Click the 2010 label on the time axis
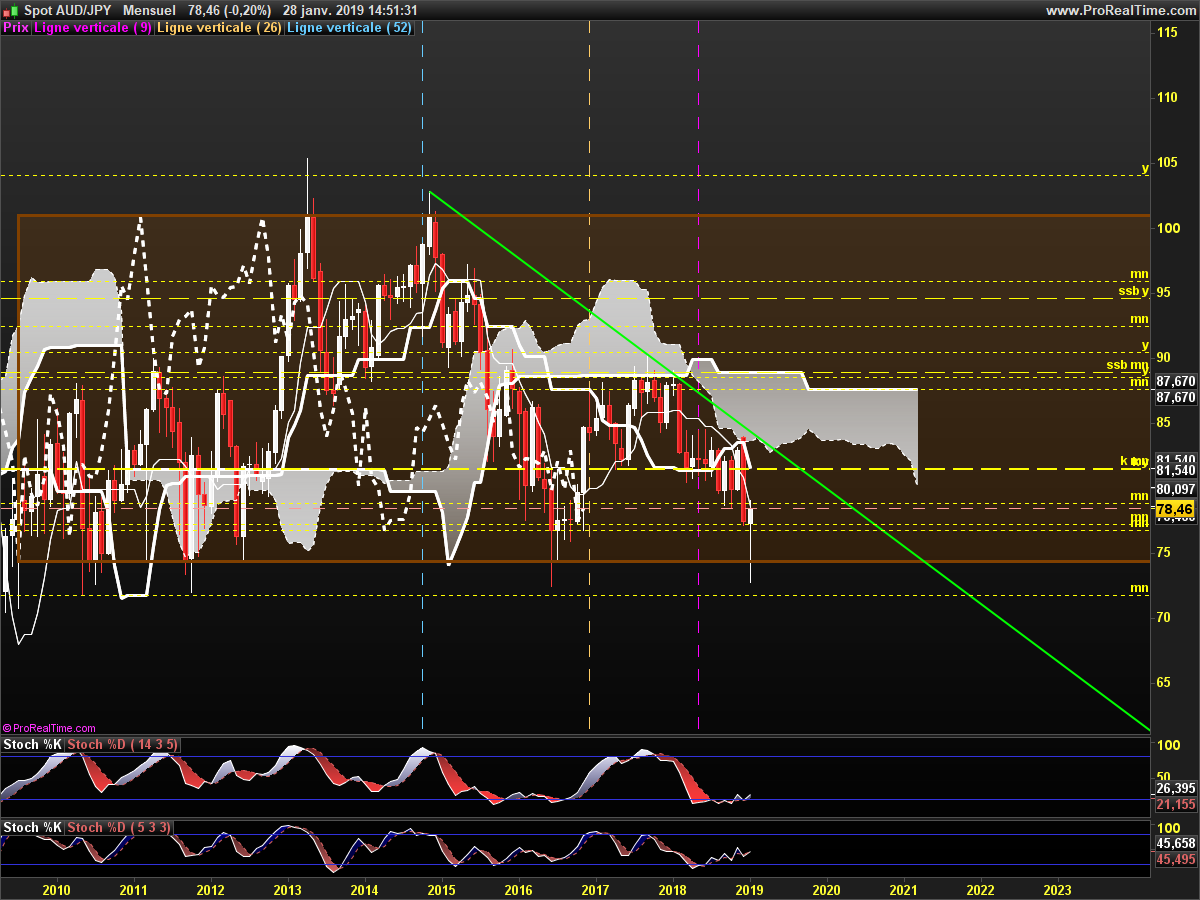The width and height of the screenshot is (1200, 900). [x=57, y=889]
